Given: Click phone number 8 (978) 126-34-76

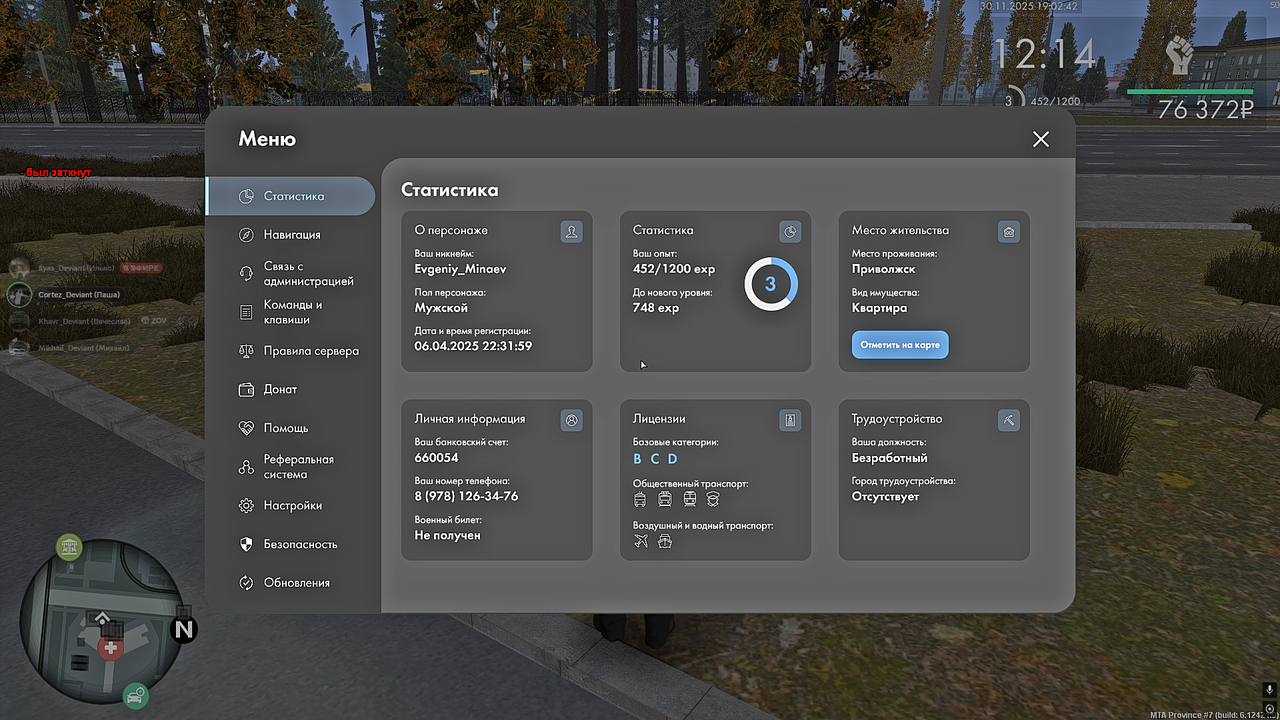Looking at the screenshot, I should pos(466,496).
